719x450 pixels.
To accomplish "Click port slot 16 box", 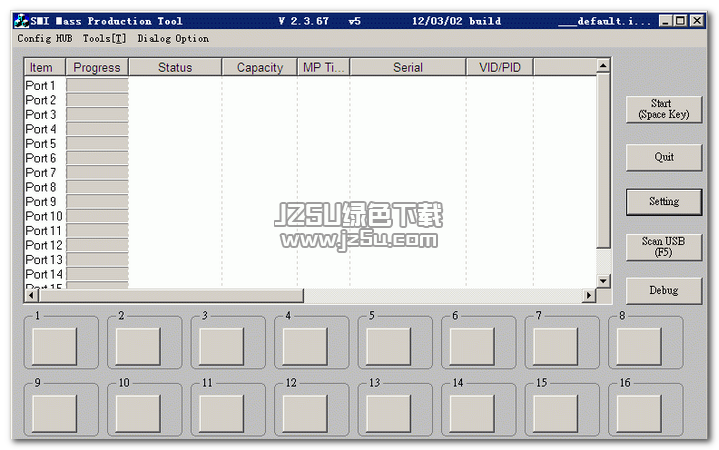I will (x=639, y=414).
